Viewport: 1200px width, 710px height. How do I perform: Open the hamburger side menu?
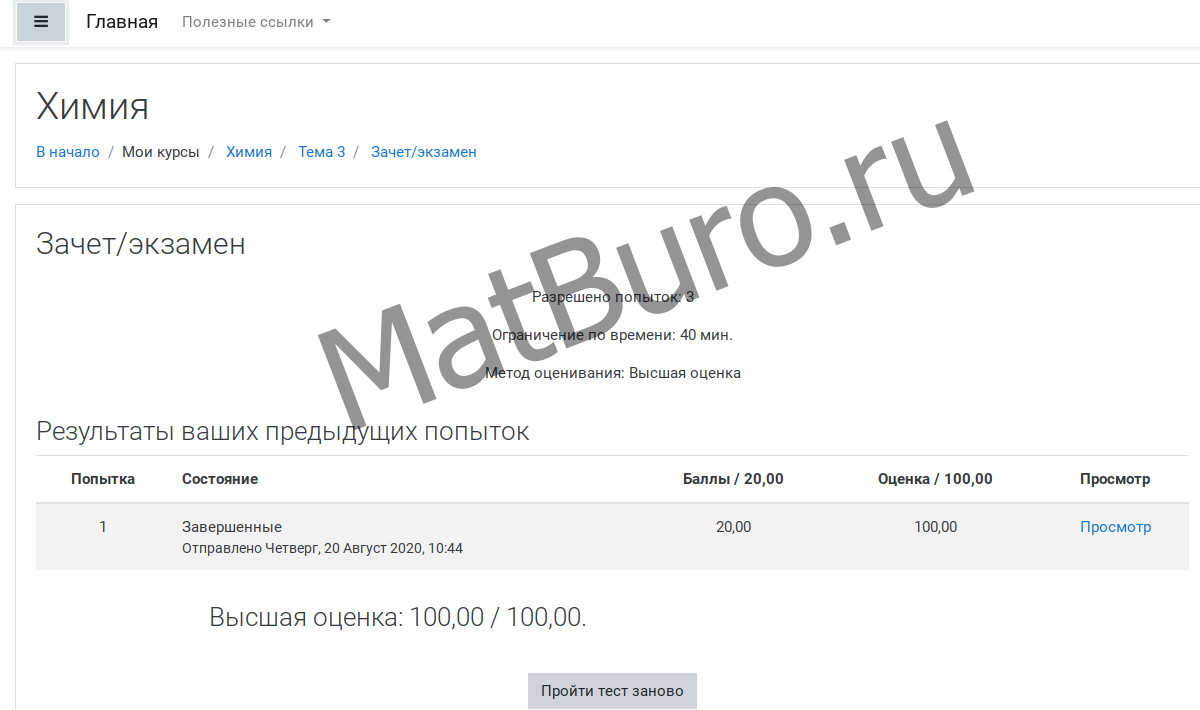pyautogui.click(x=41, y=22)
